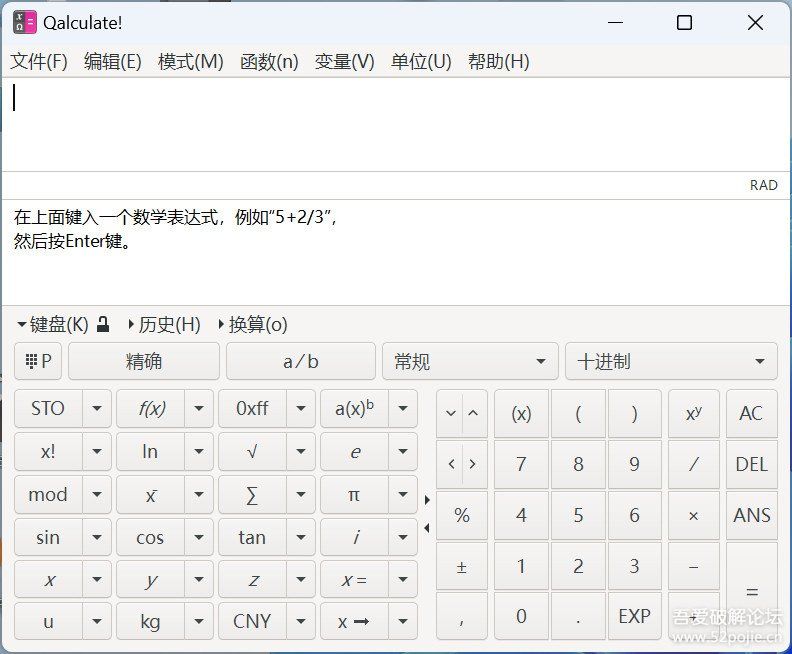Click the keypad grid P button
This screenshot has width=792, height=654.
38,361
